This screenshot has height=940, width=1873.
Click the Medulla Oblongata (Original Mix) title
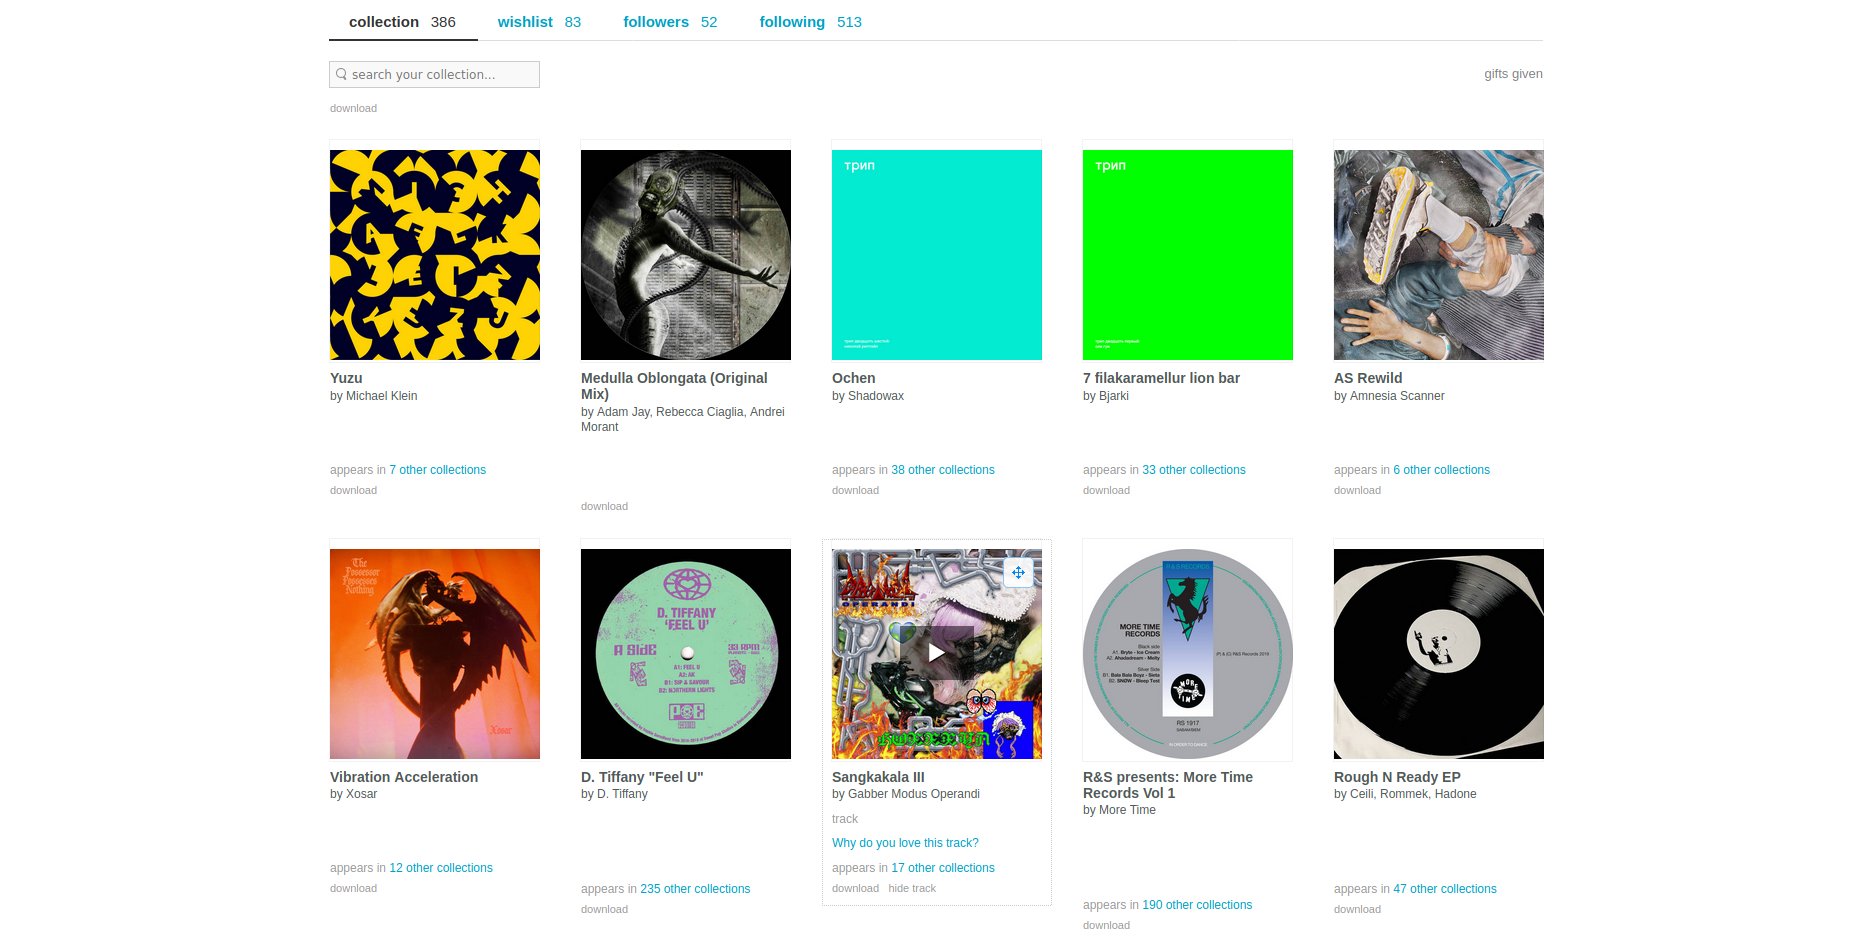point(674,386)
